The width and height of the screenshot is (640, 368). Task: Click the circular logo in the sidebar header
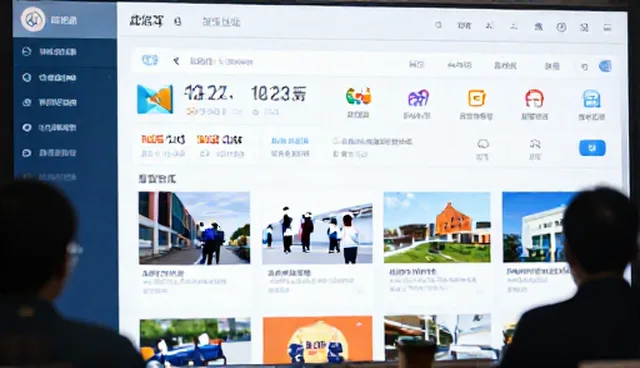click(x=33, y=19)
